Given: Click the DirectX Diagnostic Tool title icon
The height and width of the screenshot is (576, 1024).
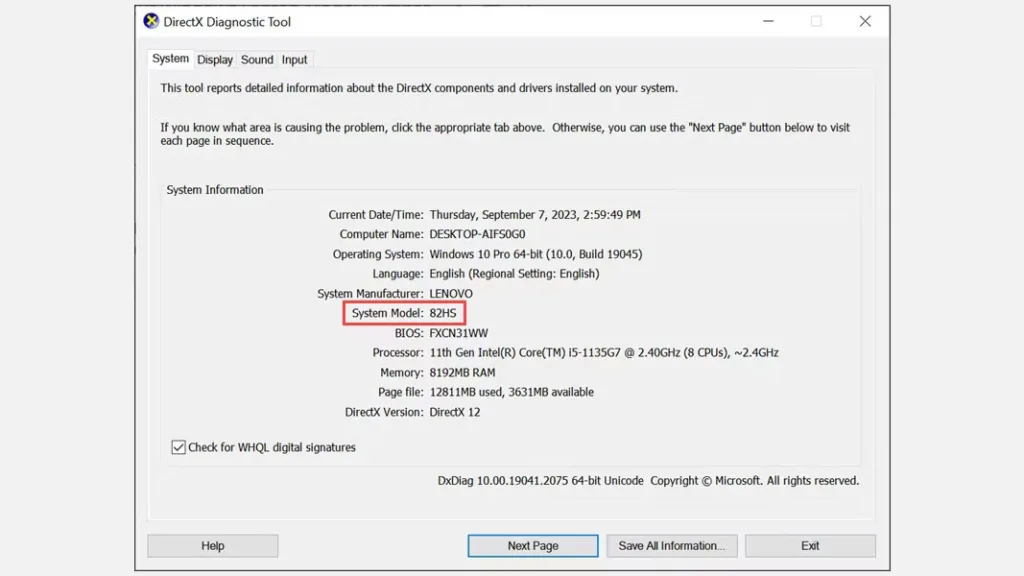Looking at the screenshot, I should [151, 21].
